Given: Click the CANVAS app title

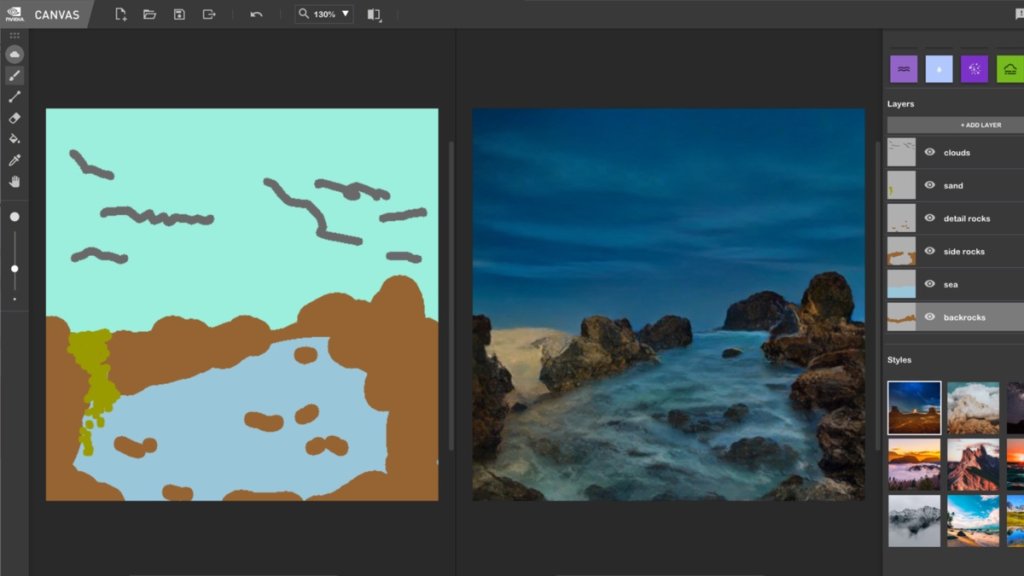Looking at the screenshot, I should (57, 14).
